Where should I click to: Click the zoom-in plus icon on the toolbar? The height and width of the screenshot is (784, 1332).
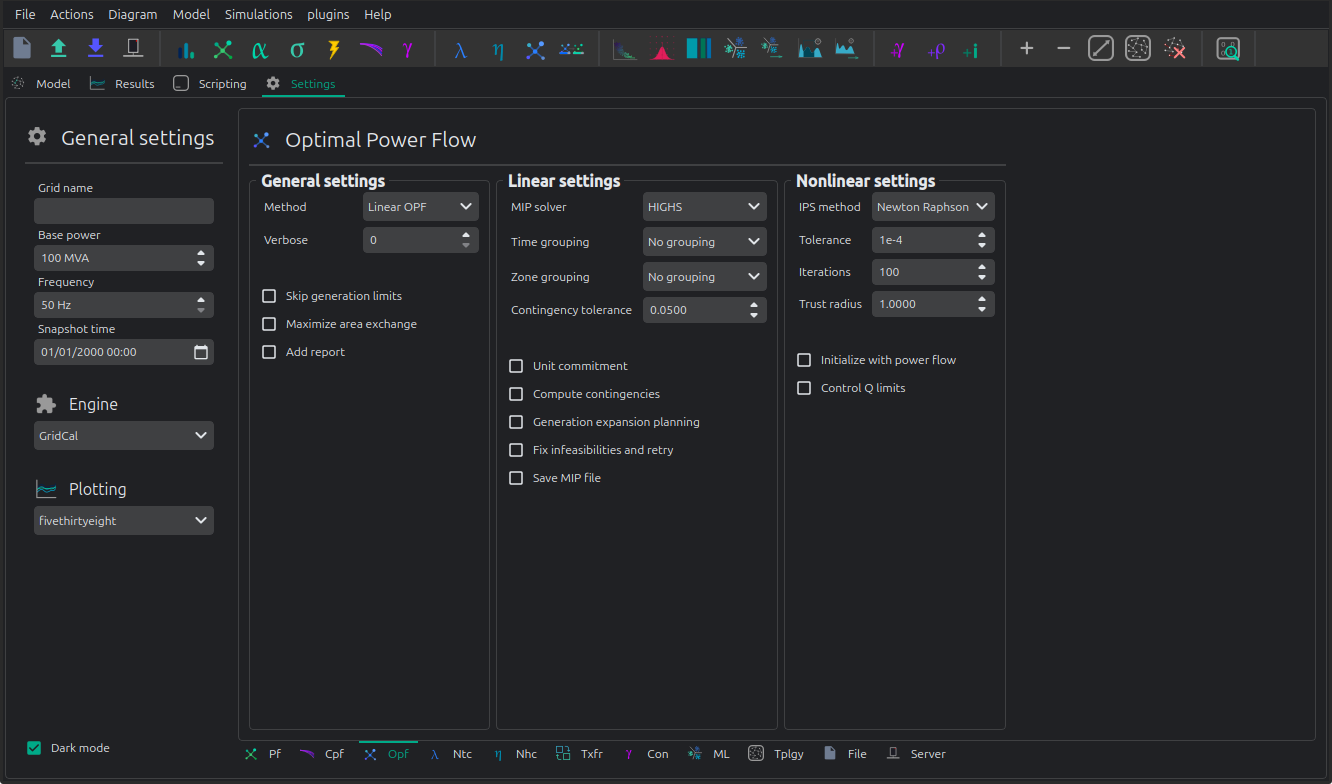pos(1027,47)
